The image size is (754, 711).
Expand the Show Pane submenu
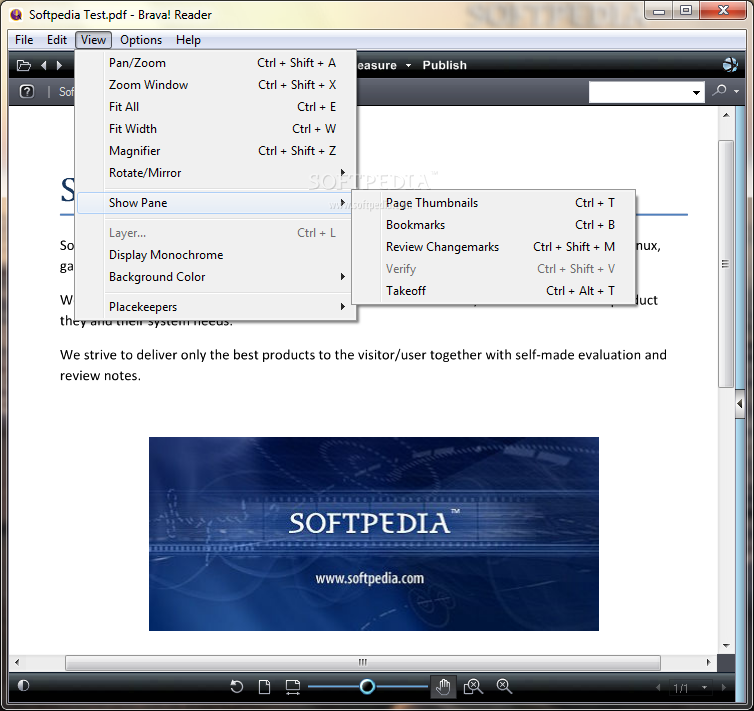(214, 203)
